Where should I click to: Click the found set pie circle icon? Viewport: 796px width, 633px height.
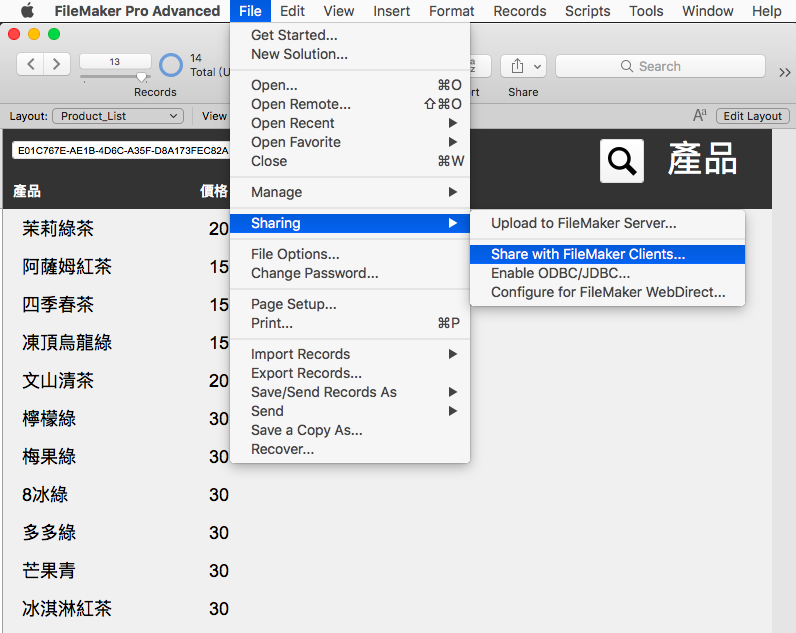point(171,65)
